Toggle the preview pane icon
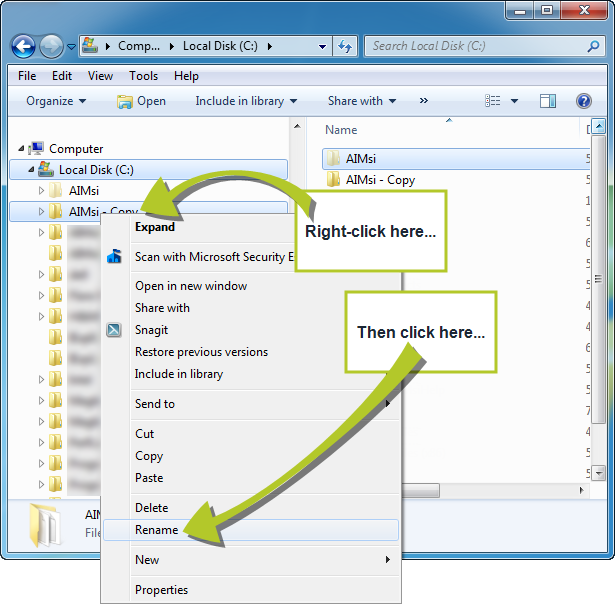Screen dimensions: 615x609 548,101
